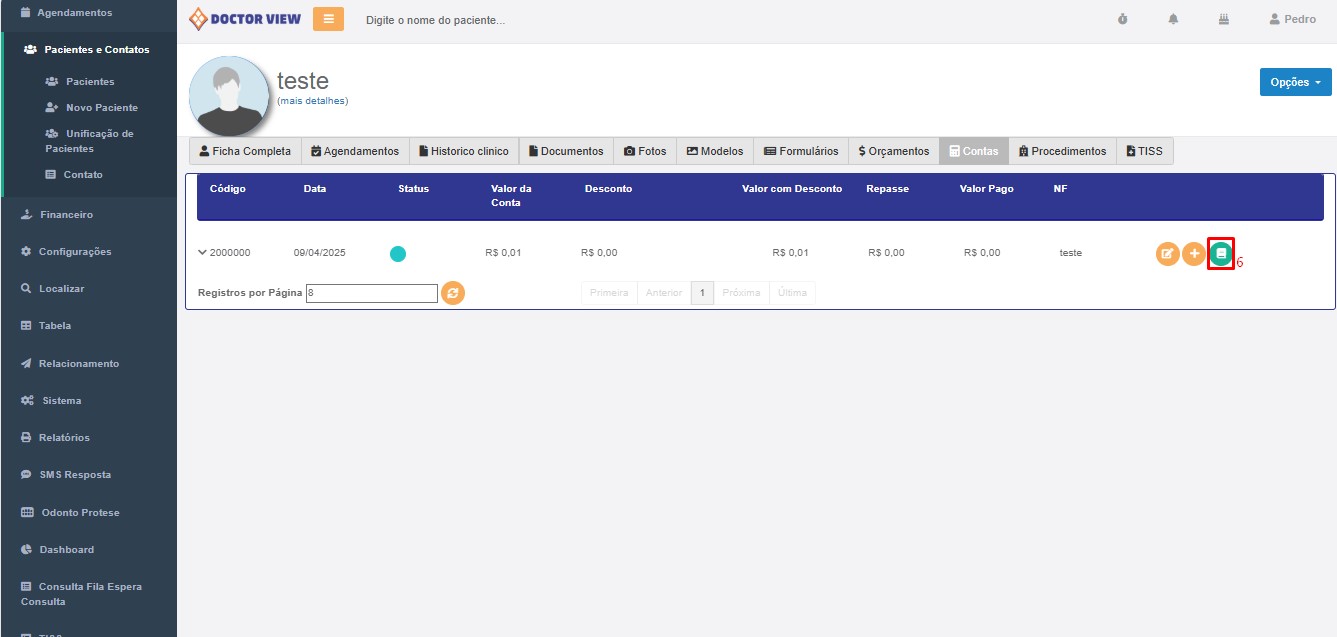Expand account row 2000000 chevron
1337x637 pixels.
(x=203, y=253)
